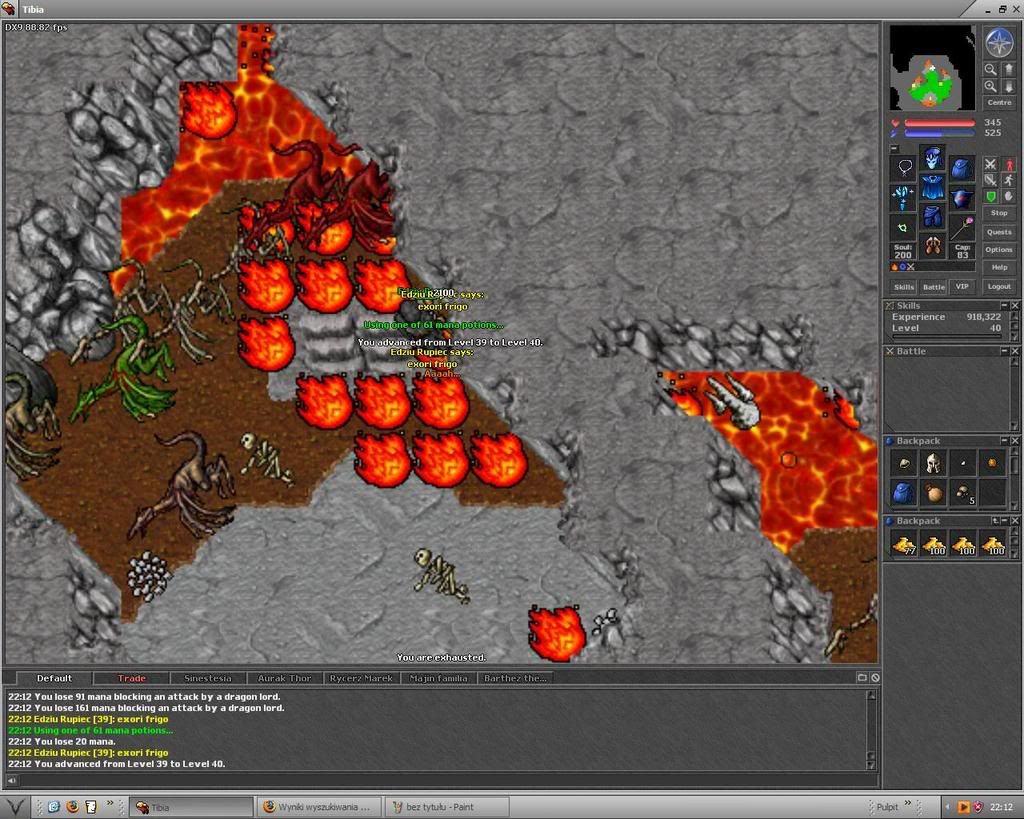The height and width of the screenshot is (819, 1024).
Task: Select the ring equipment slot
Action: pyautogui.click(x=904, y=227)
